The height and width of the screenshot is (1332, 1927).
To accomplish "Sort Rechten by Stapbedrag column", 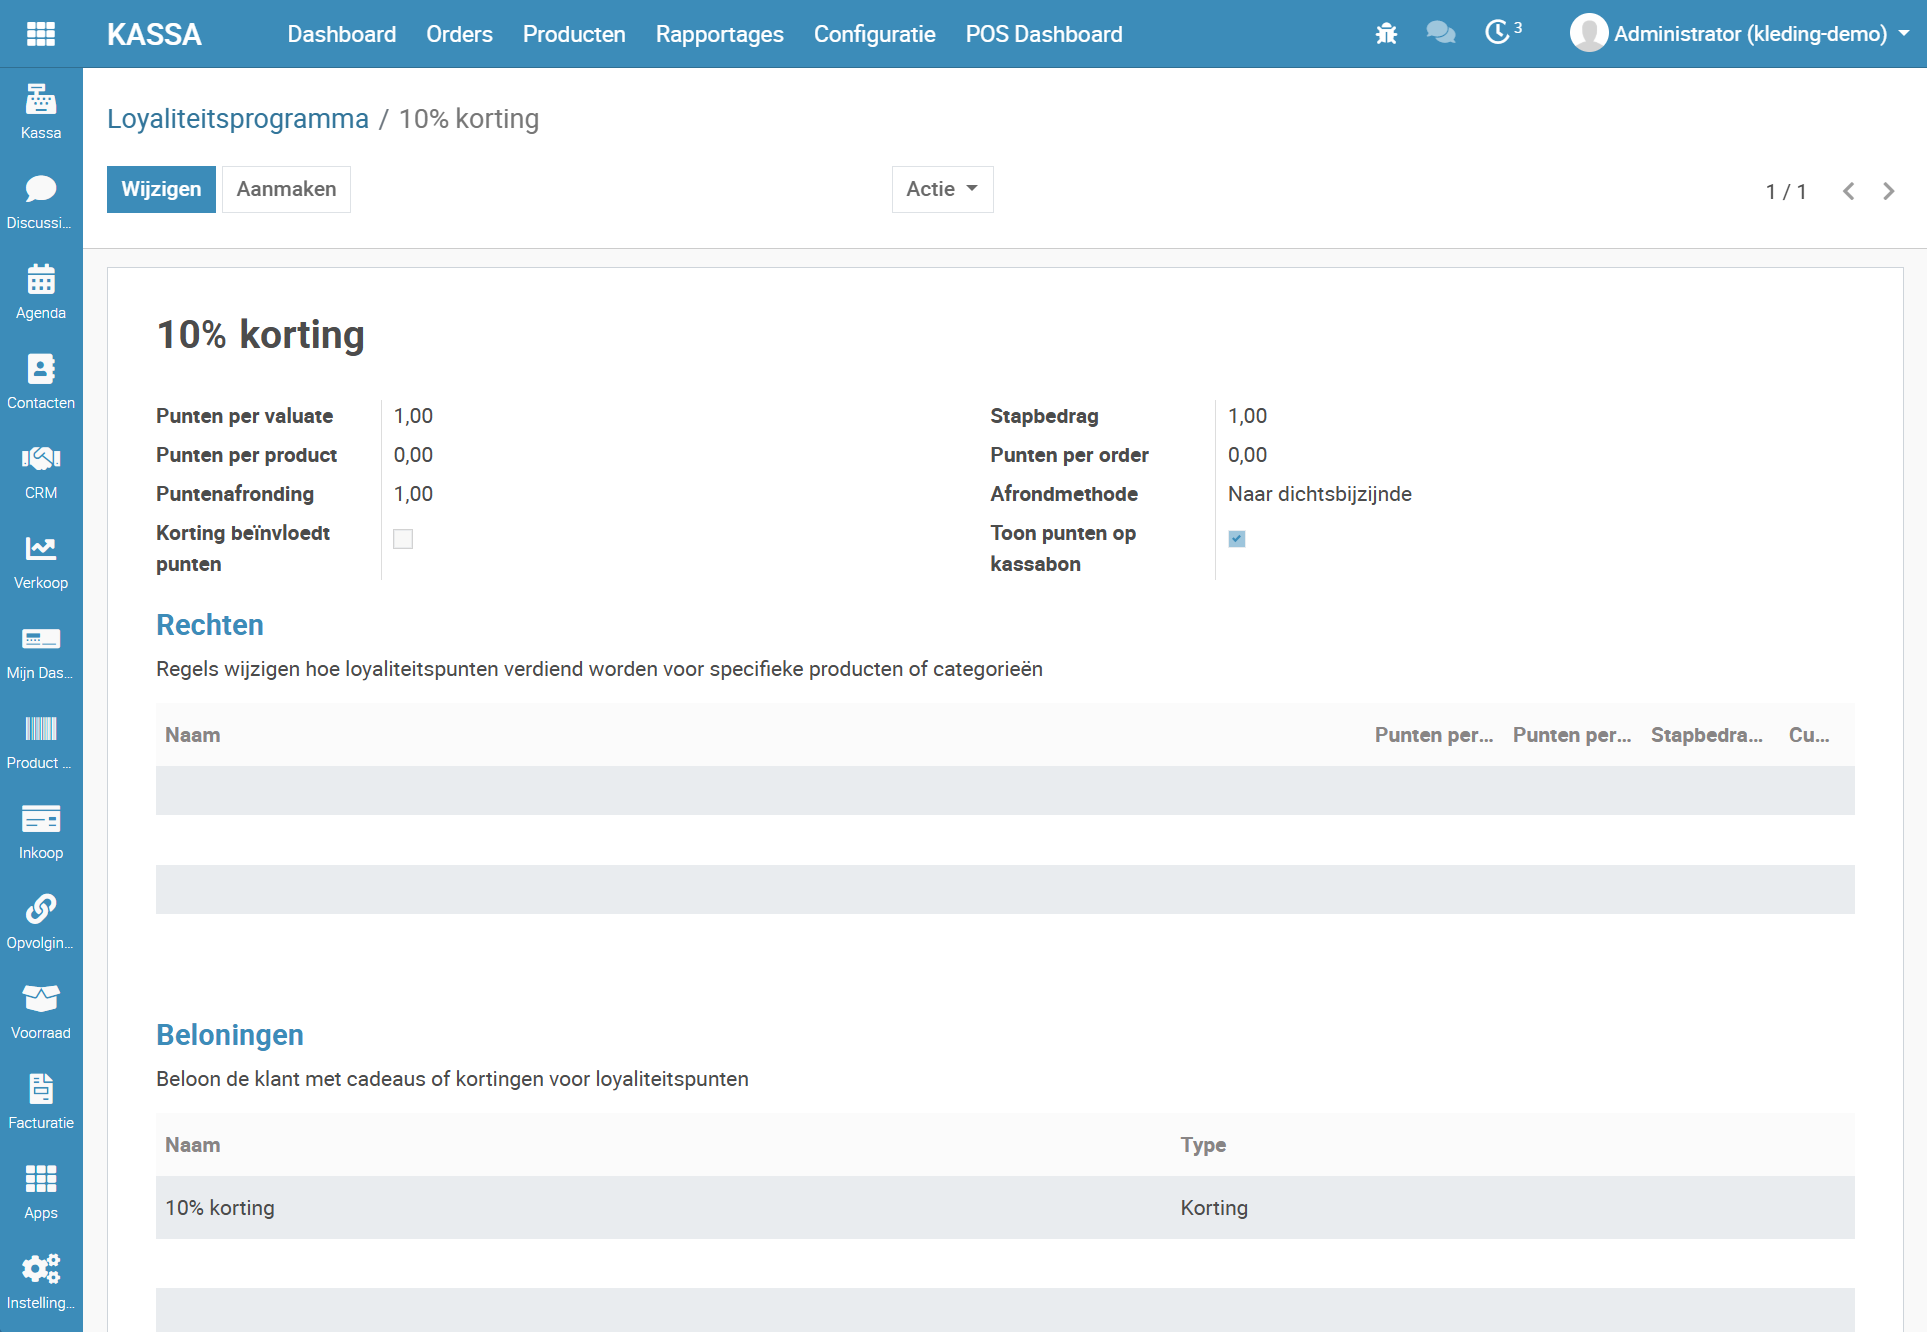I will [1706, 735].
